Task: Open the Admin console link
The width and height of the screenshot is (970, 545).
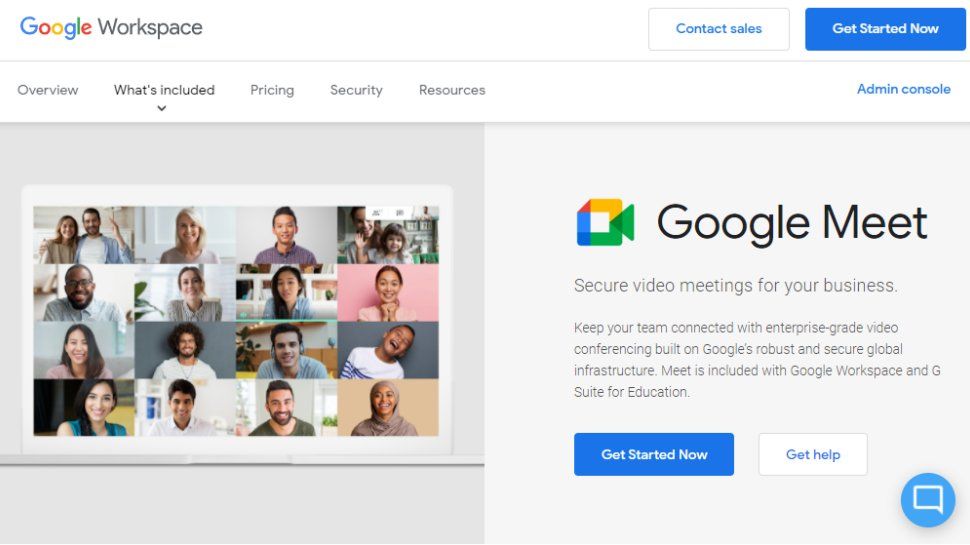Action: tap(903, 89)
